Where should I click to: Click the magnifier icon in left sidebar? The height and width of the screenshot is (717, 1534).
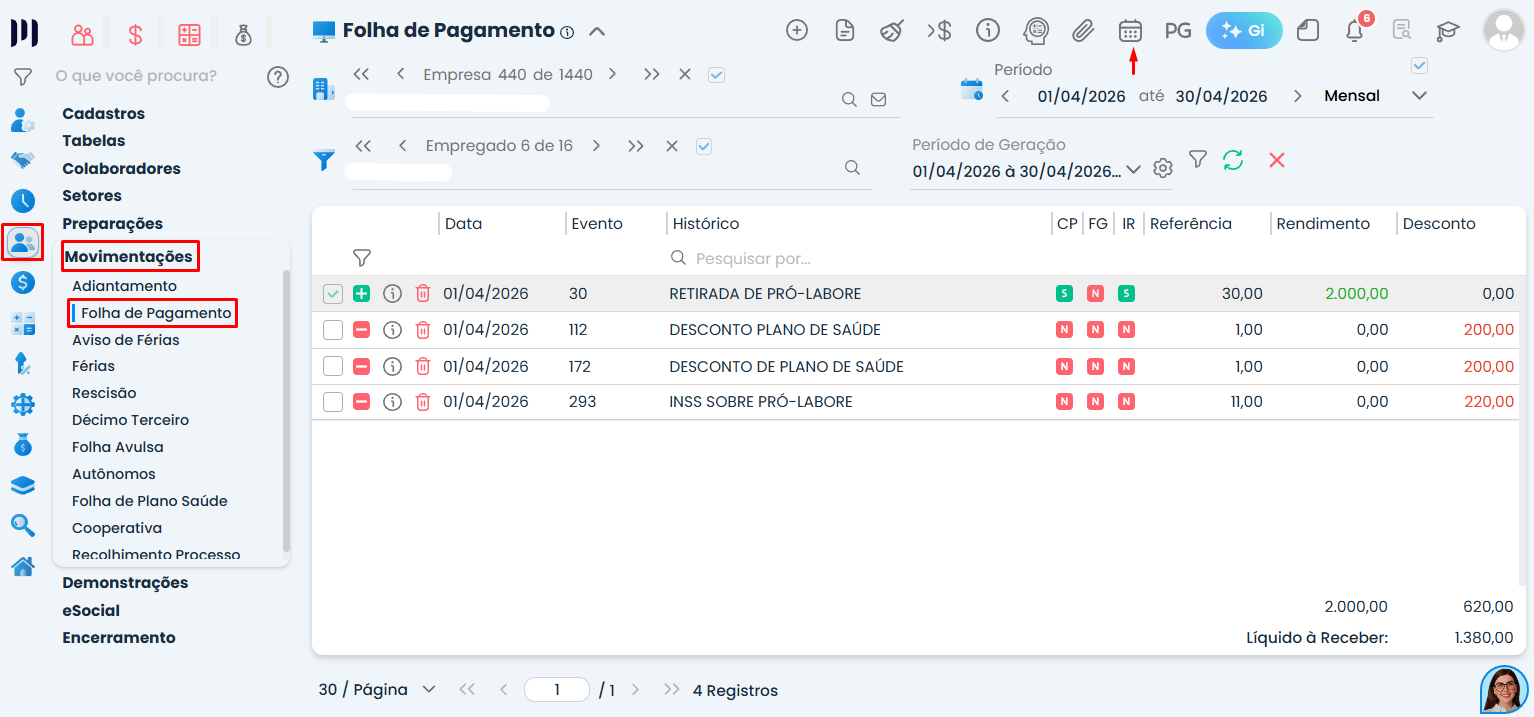23,525
